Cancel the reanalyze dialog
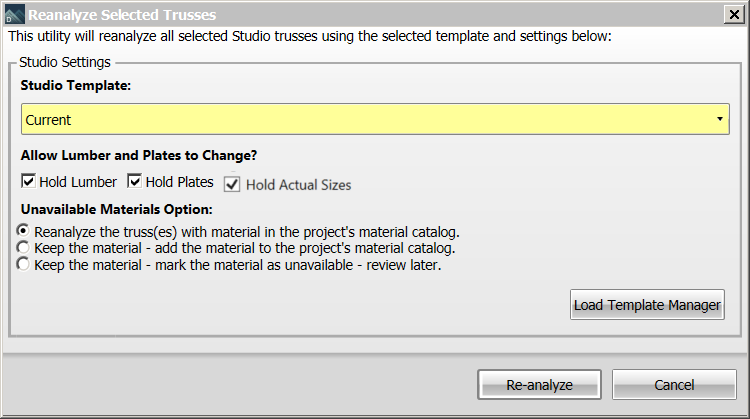Screen dimensions: 750x419 (x=674, y=385)
